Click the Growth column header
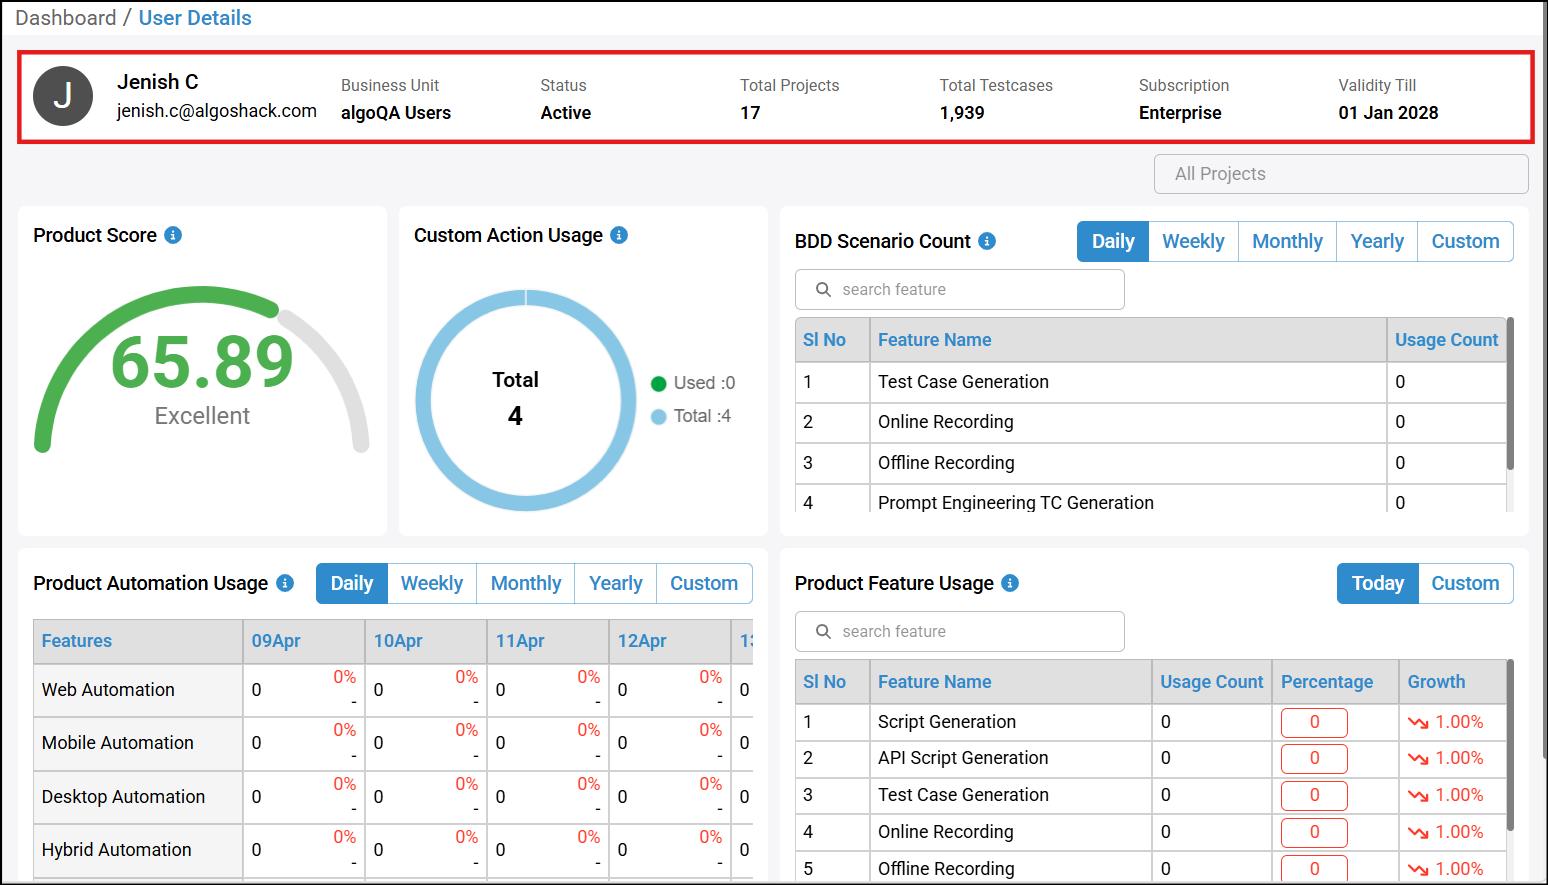Screen dimensions: 1548x885 [x=1452, y=682]
